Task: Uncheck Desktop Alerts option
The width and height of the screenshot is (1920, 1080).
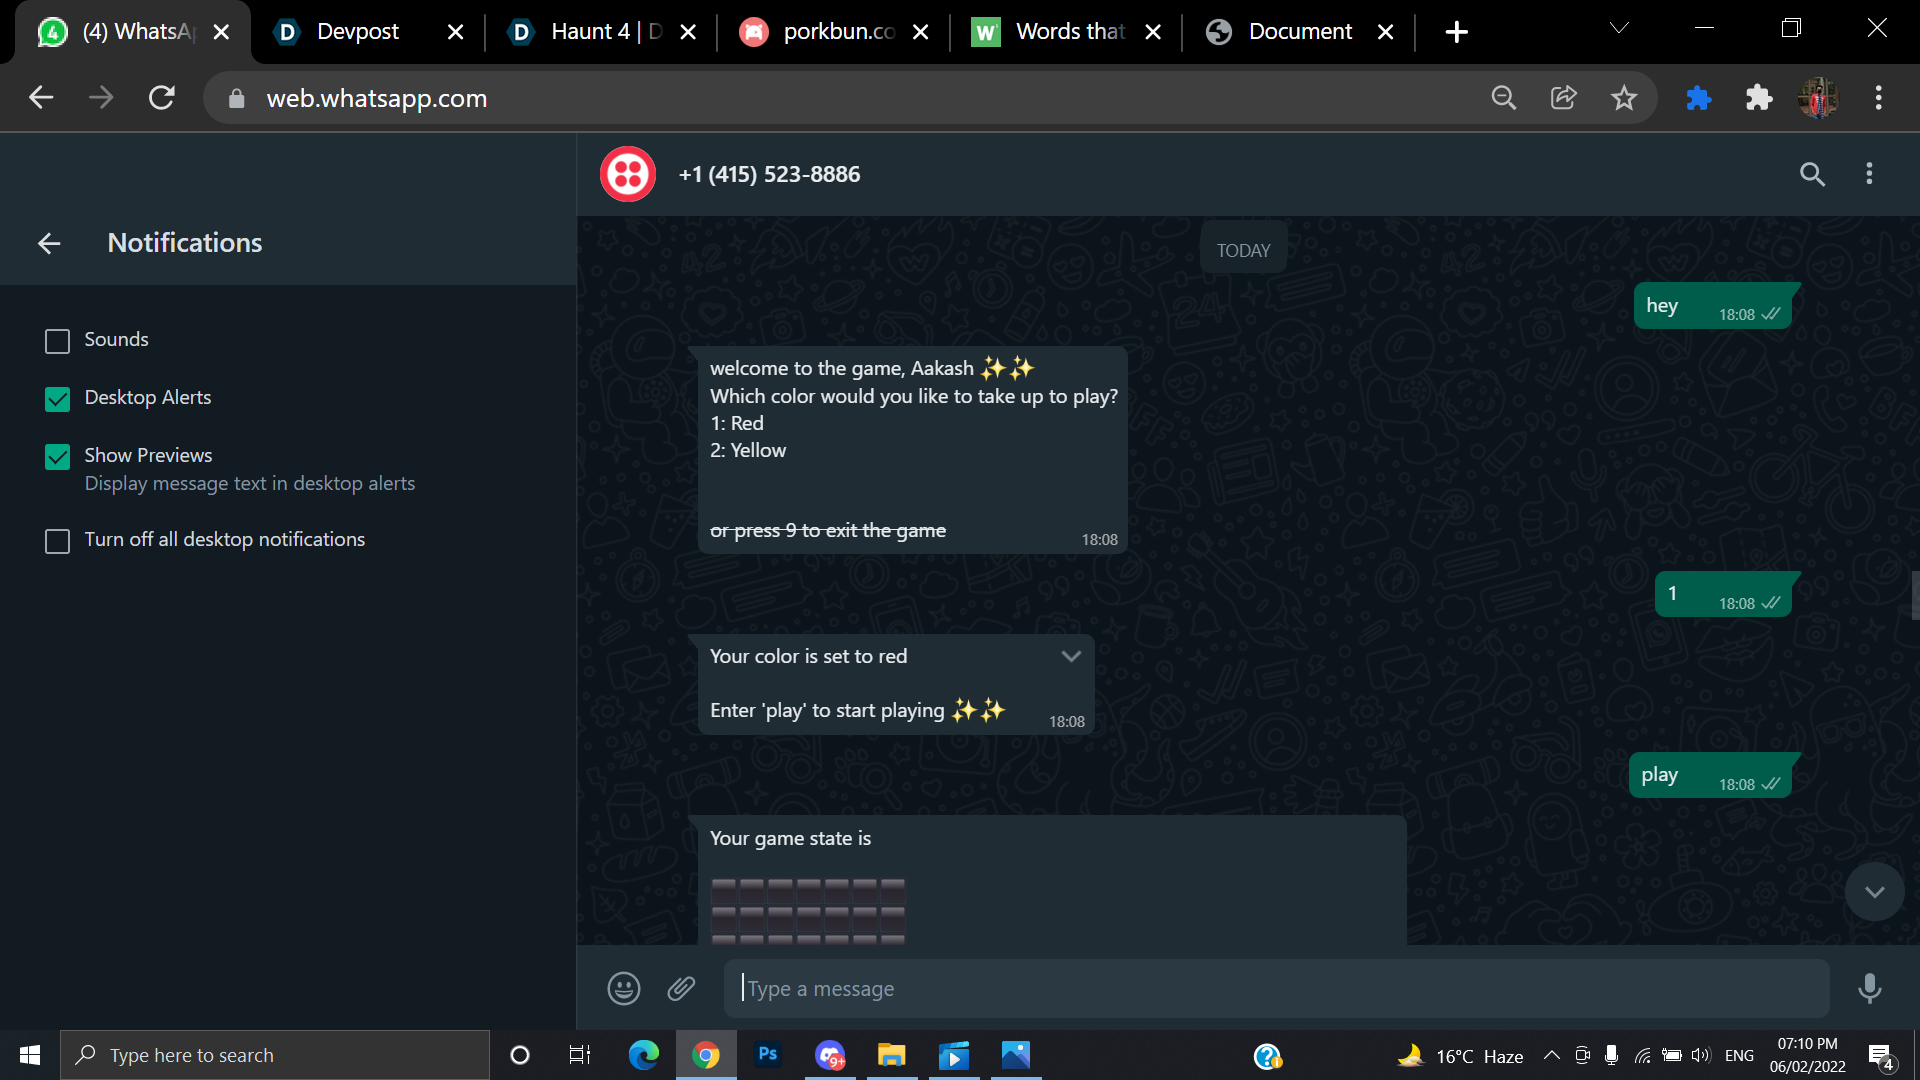Action: point(57,399)
